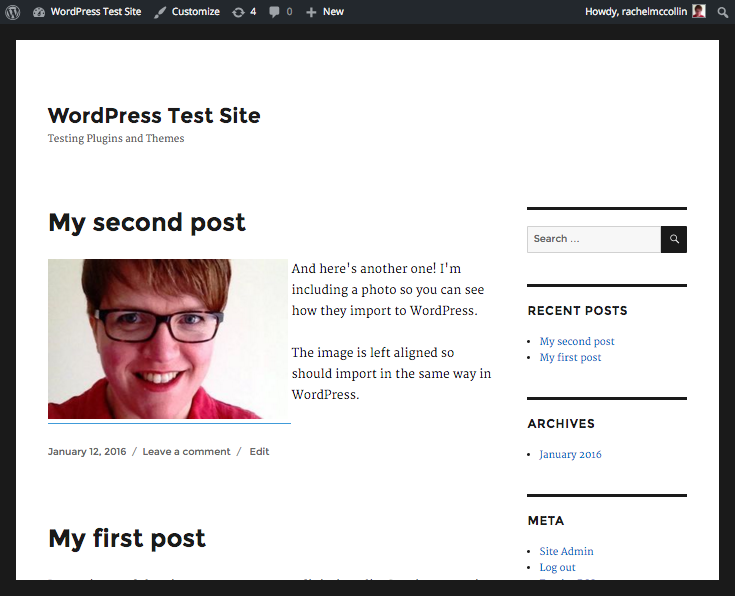Click the META widget heading
The height and width of the screenshot is (596, 735).
click(x=546, y=521)
